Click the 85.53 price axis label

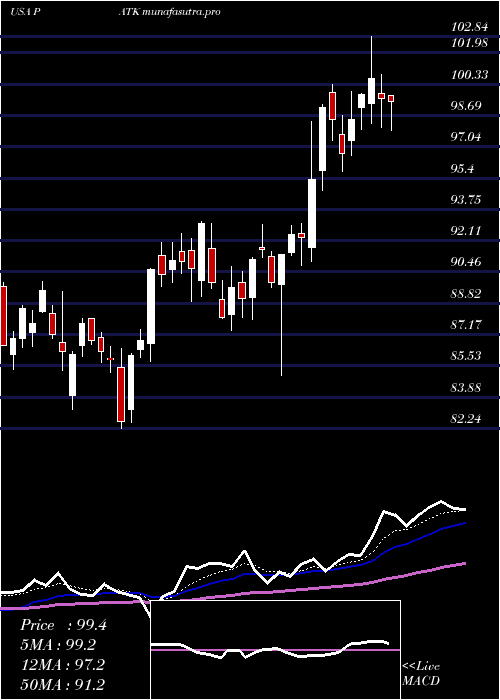[466, 356]
